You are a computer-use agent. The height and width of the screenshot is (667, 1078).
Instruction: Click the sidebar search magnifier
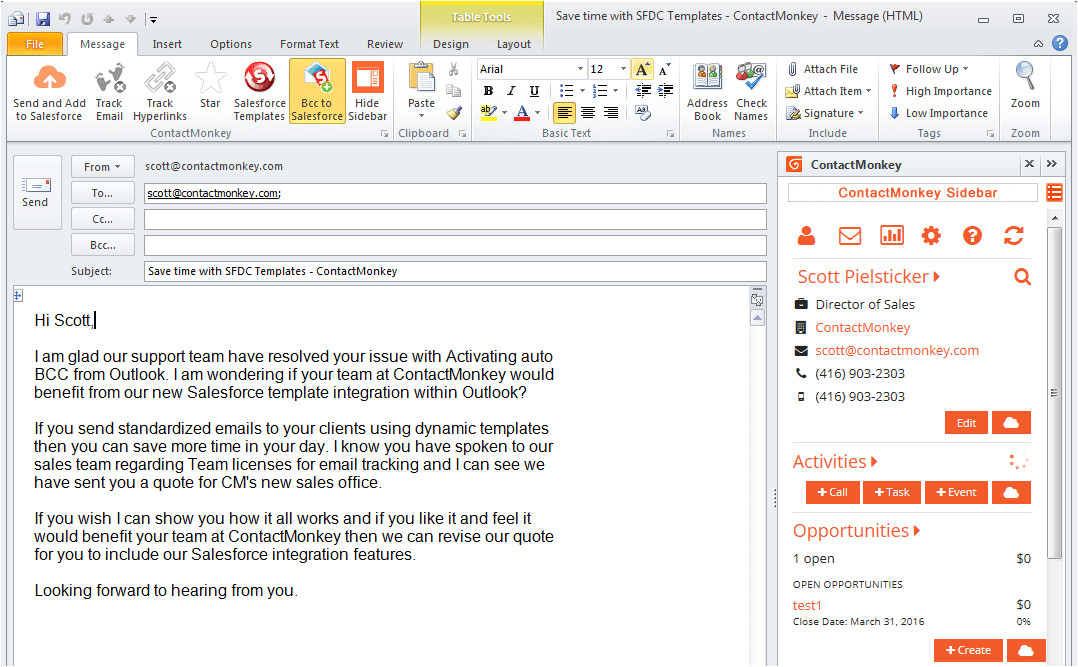[x=1022, y=277]
